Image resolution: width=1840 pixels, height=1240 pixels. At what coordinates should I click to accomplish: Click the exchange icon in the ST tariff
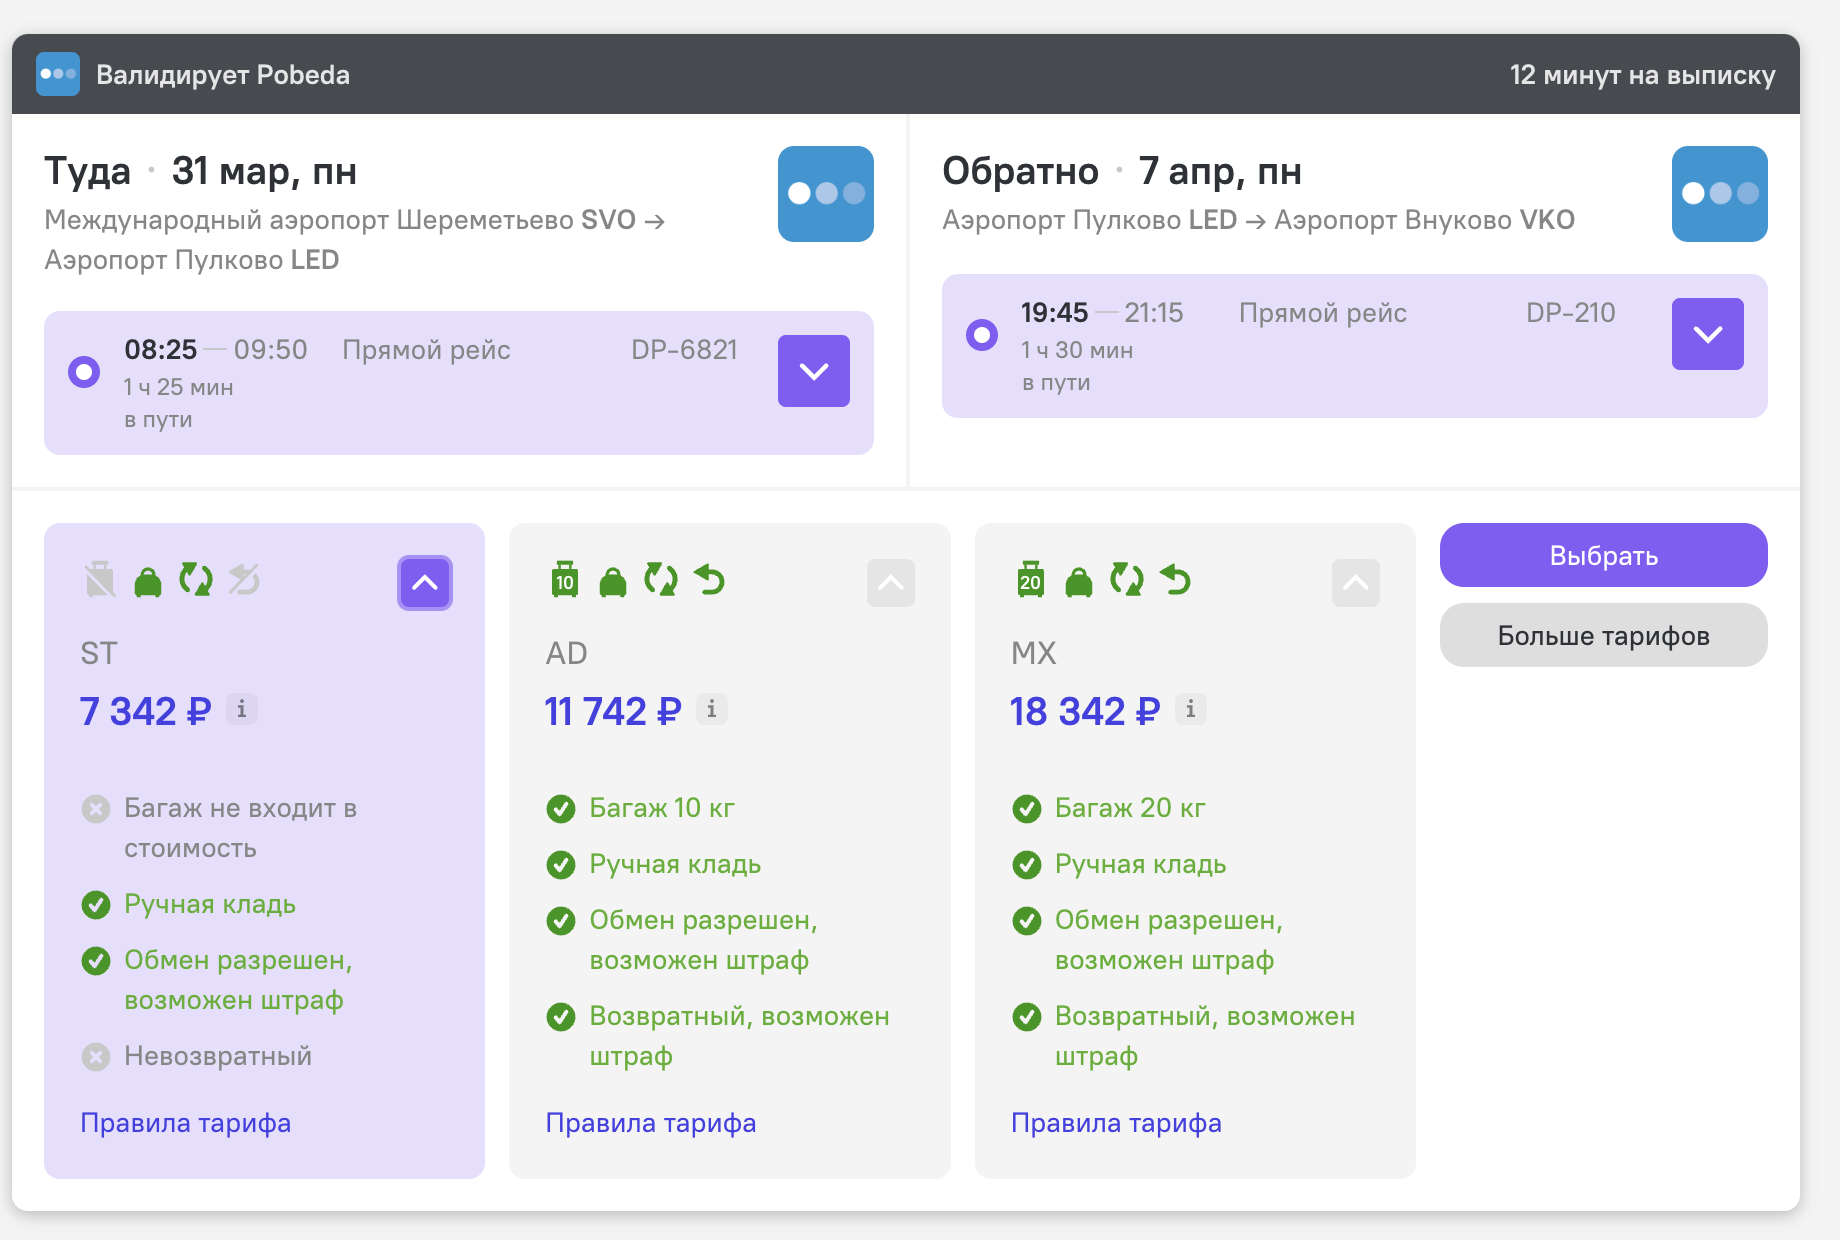pos(196,580)
